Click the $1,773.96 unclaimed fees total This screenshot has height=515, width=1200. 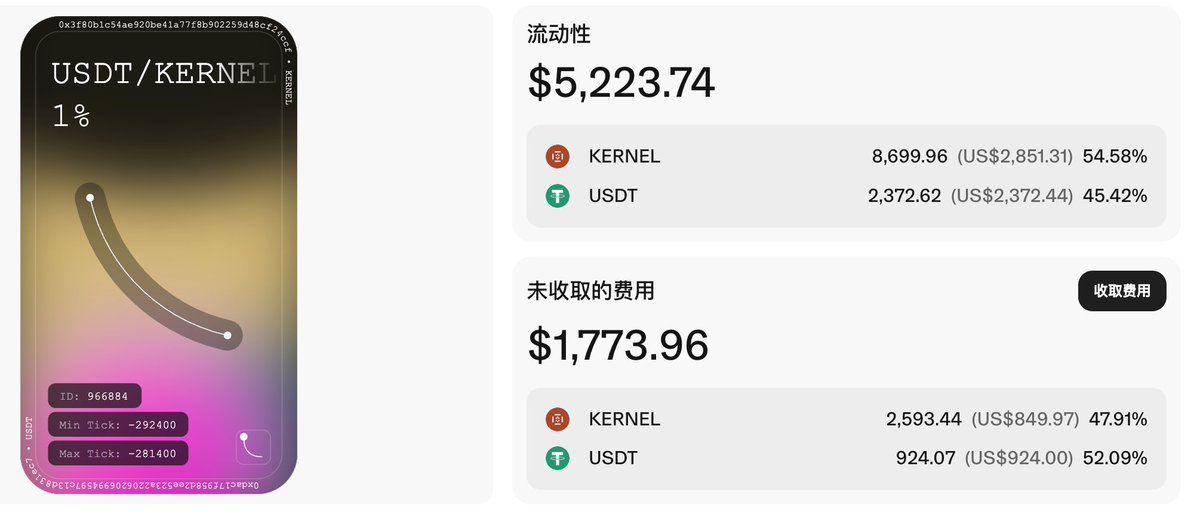pos(618,345)
